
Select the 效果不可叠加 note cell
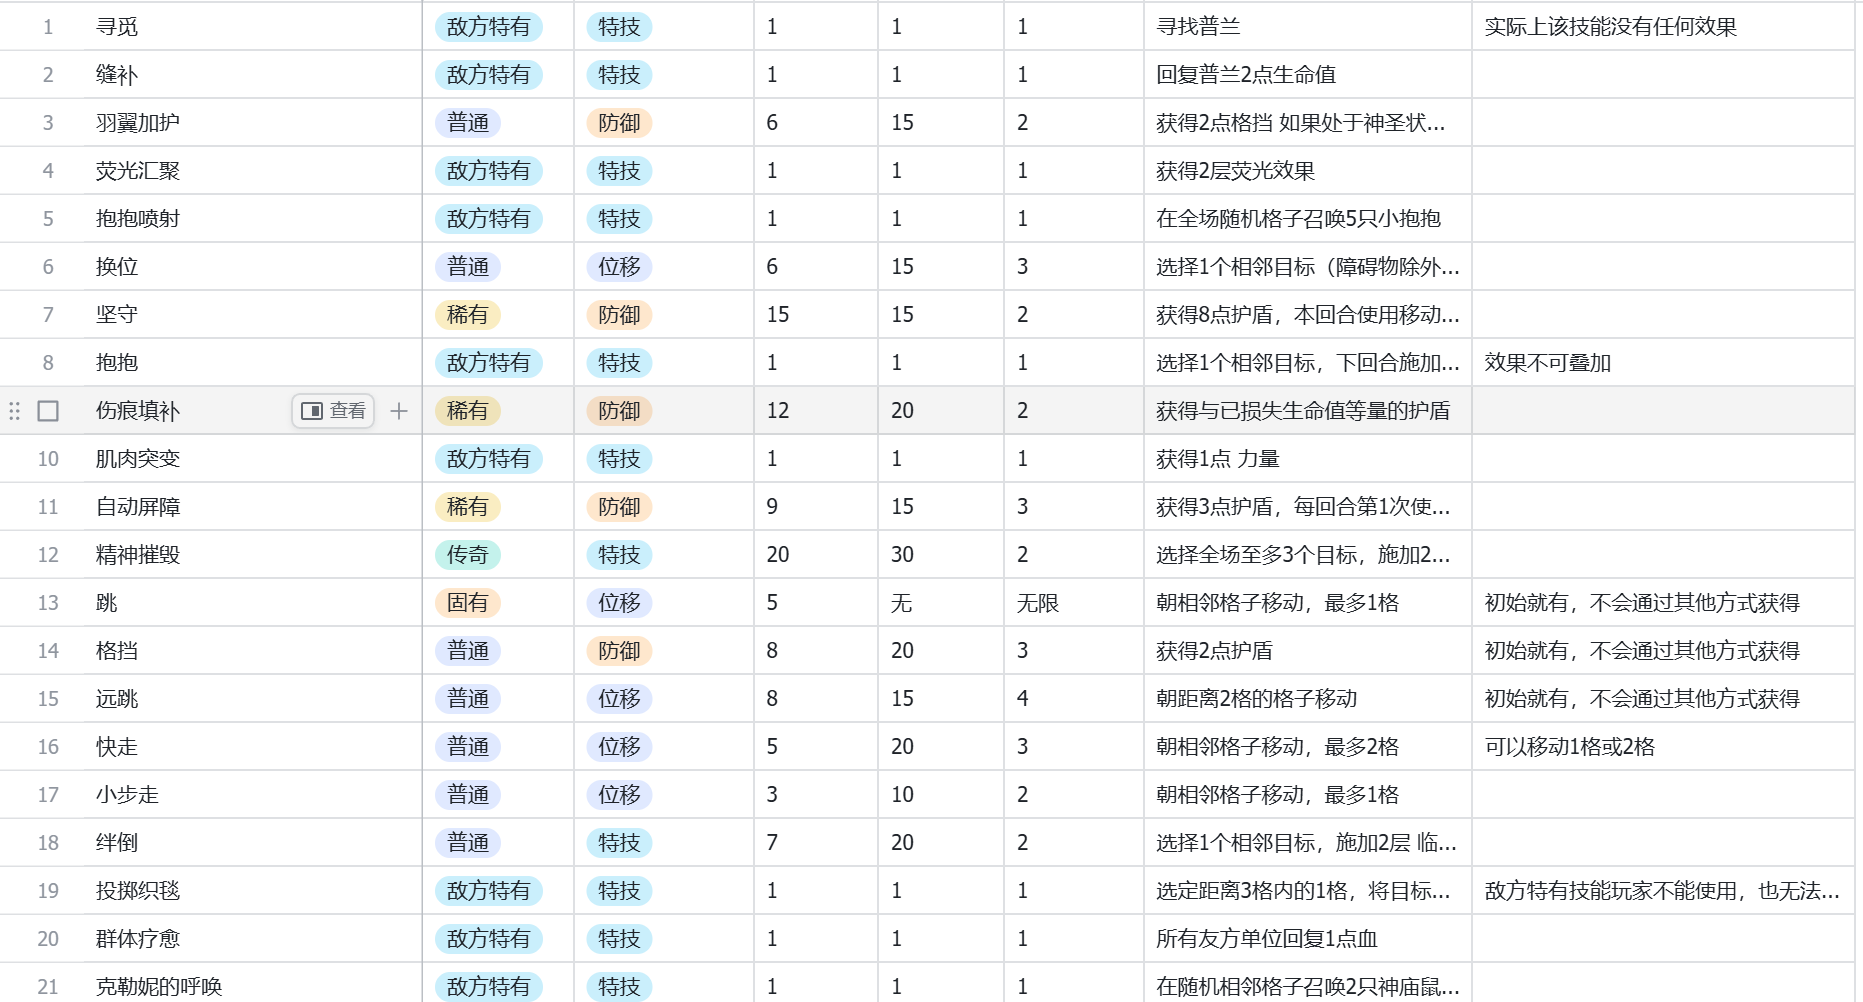click(x=1663, y=363)
